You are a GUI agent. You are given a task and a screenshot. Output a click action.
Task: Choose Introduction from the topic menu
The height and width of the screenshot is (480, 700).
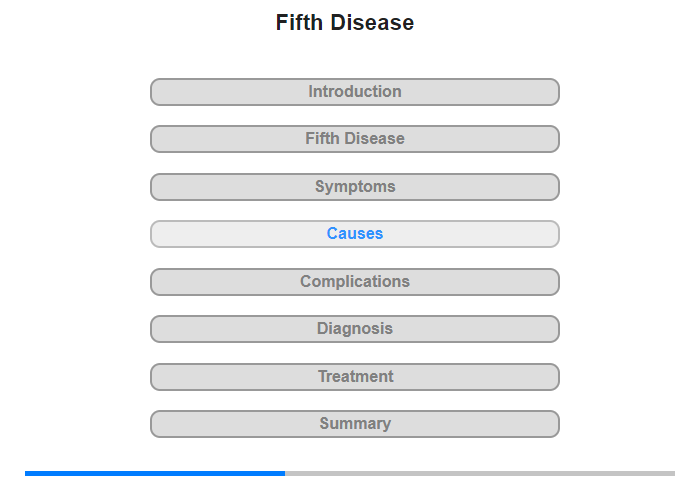(x=355, y=92)
